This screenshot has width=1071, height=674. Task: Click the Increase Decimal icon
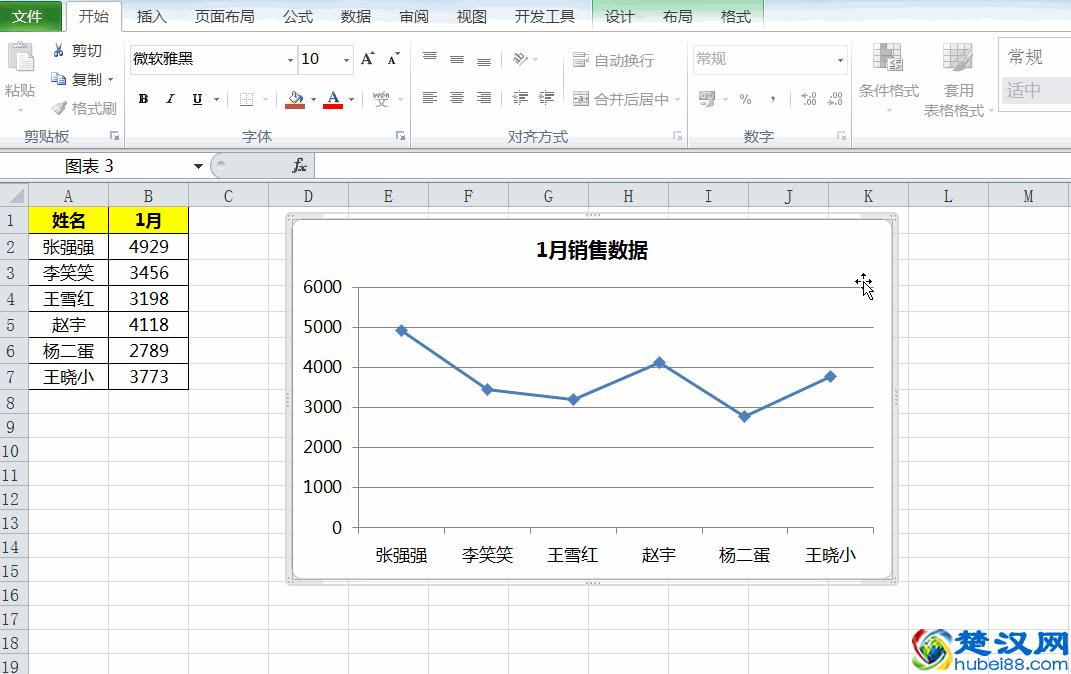[x=808, y=99]
